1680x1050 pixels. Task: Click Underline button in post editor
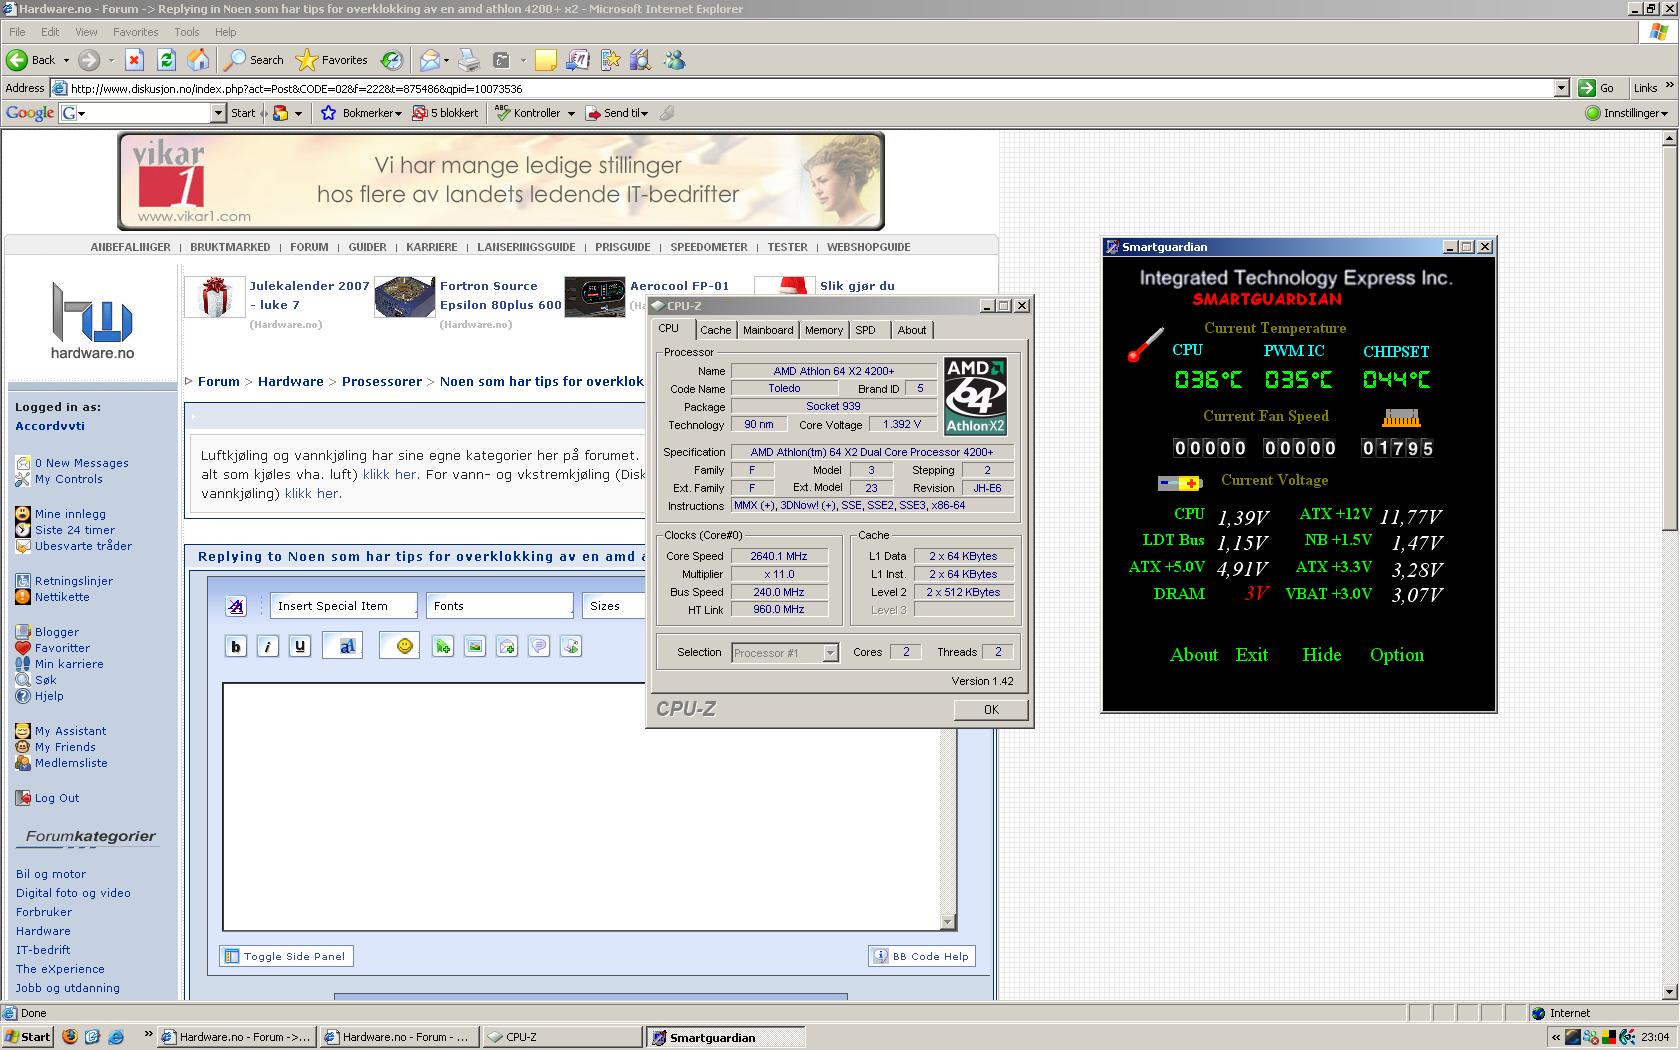click(300, 647)
